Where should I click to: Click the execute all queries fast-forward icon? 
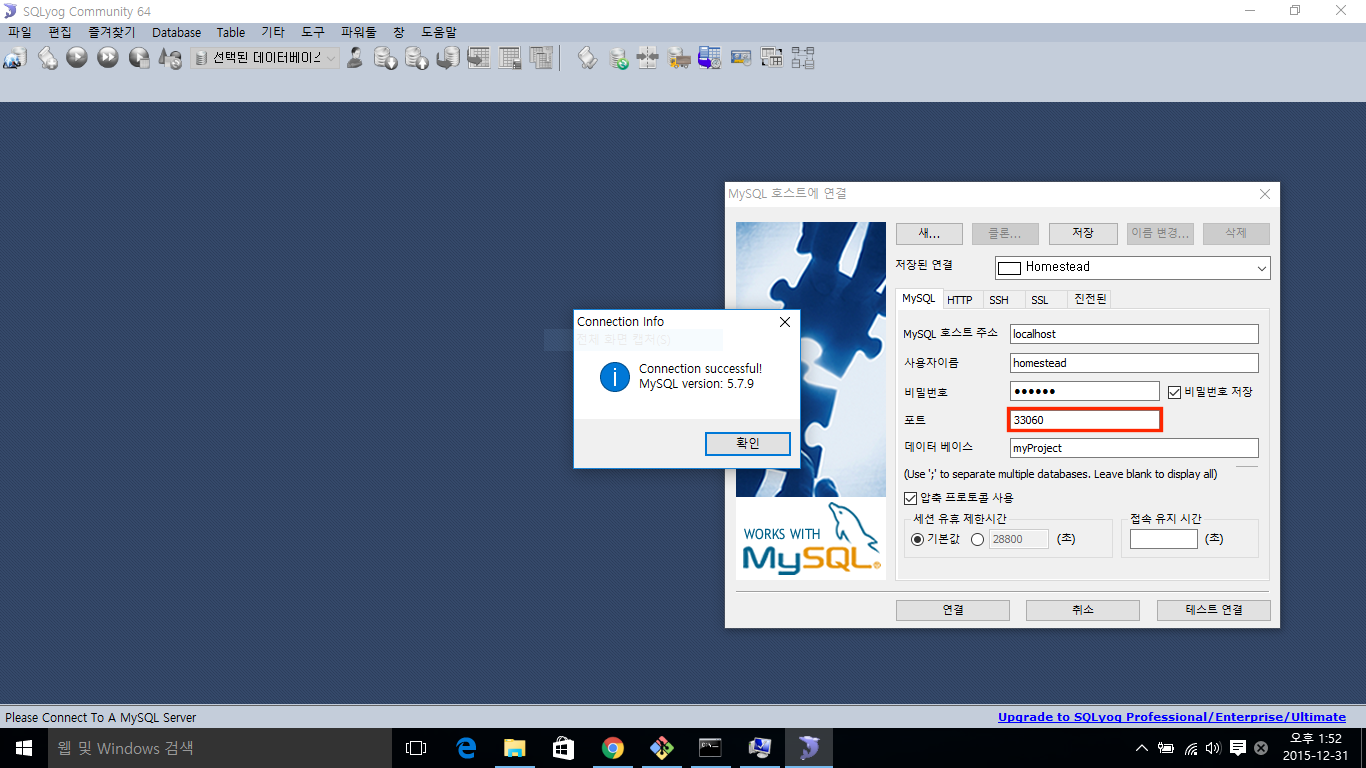(108, 58)
